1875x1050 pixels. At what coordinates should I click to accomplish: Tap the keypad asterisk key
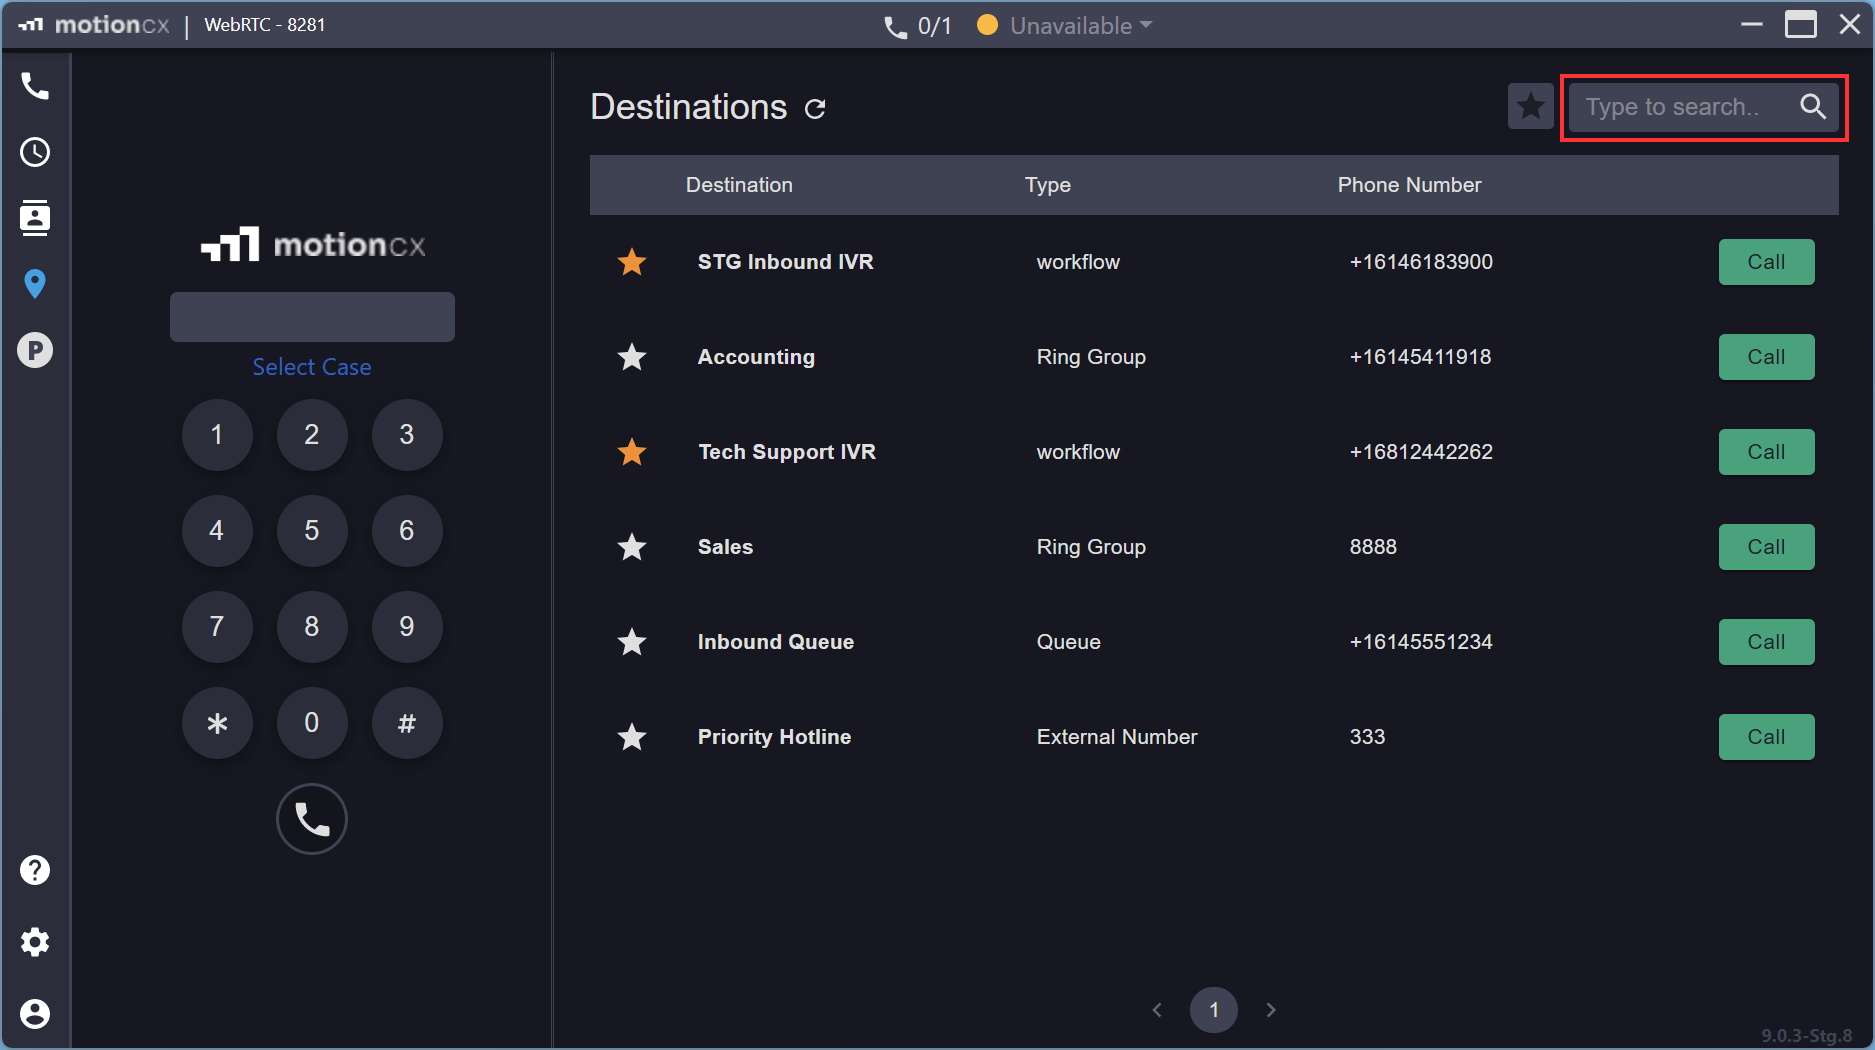click(x=217, y=723)
